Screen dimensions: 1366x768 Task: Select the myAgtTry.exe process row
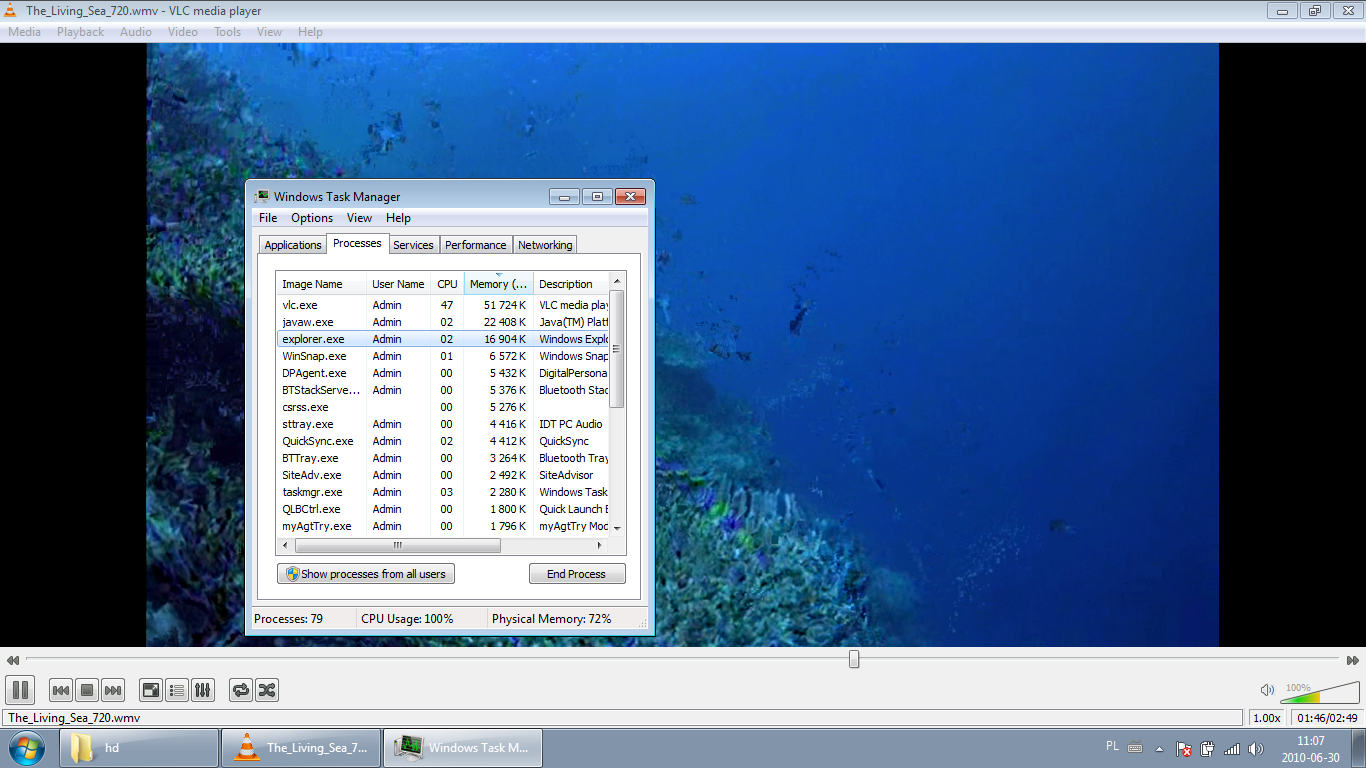click(x=443, y=526)
